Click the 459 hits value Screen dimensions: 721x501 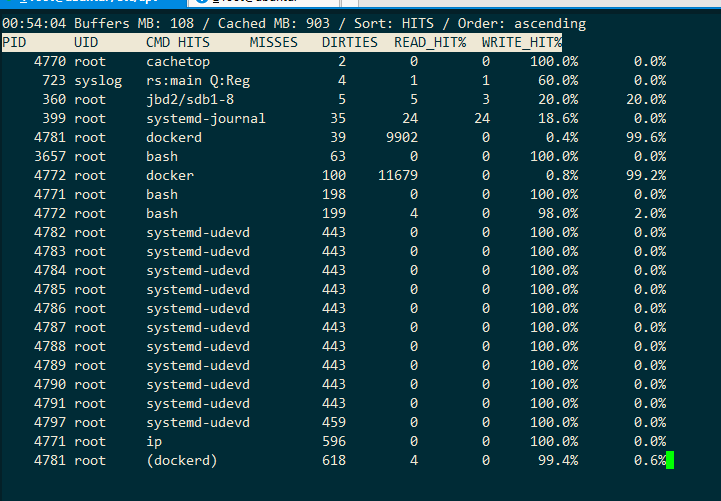pos(334,422)
